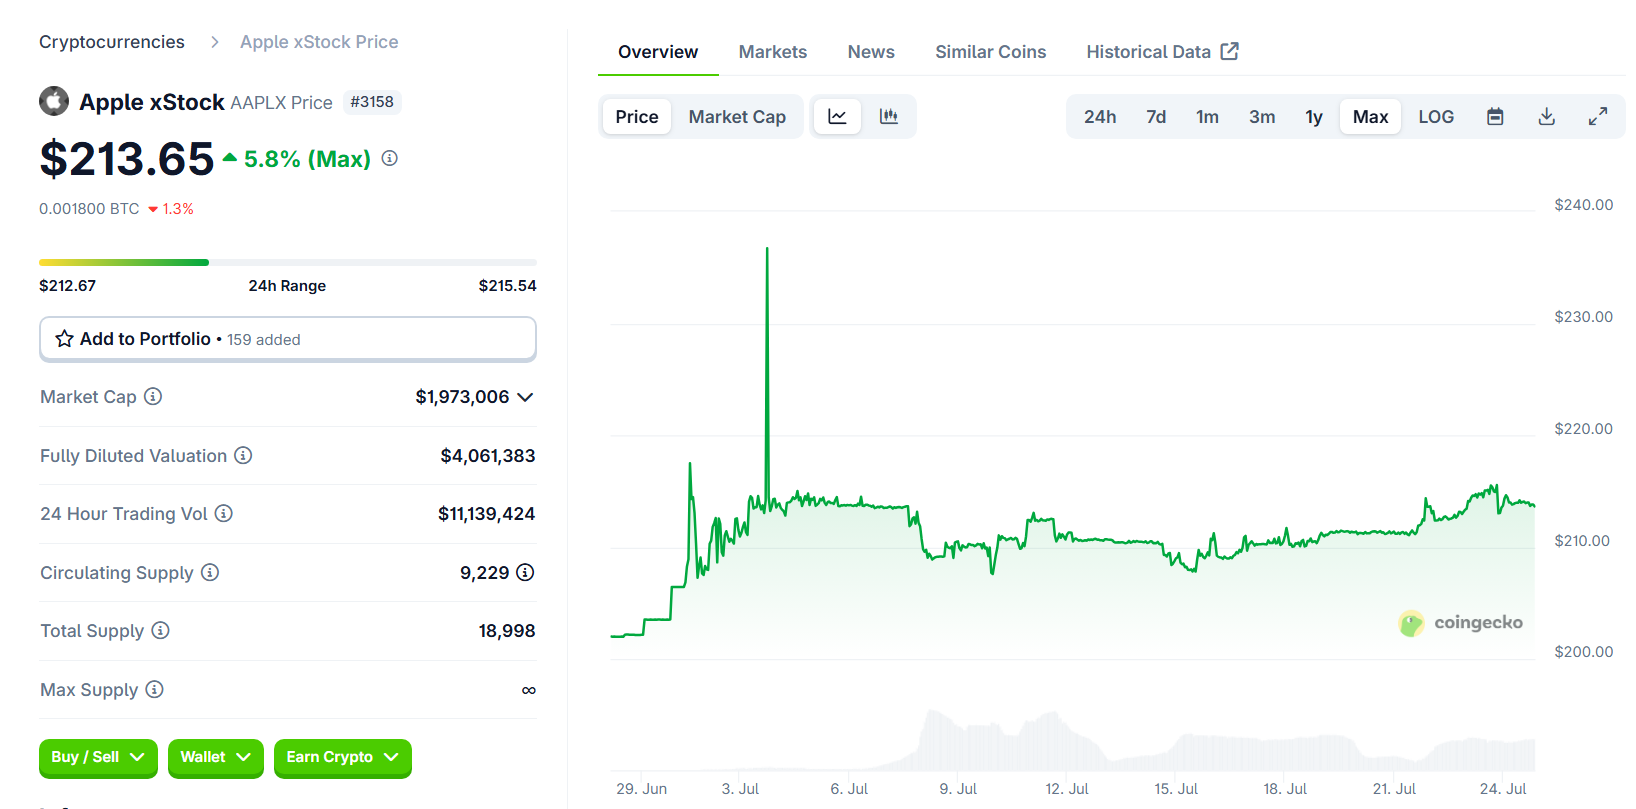Click the 24. Jul date axis label
Image resolution: width=1636 pixels, height=809 pixels.
coord(1503,789)
